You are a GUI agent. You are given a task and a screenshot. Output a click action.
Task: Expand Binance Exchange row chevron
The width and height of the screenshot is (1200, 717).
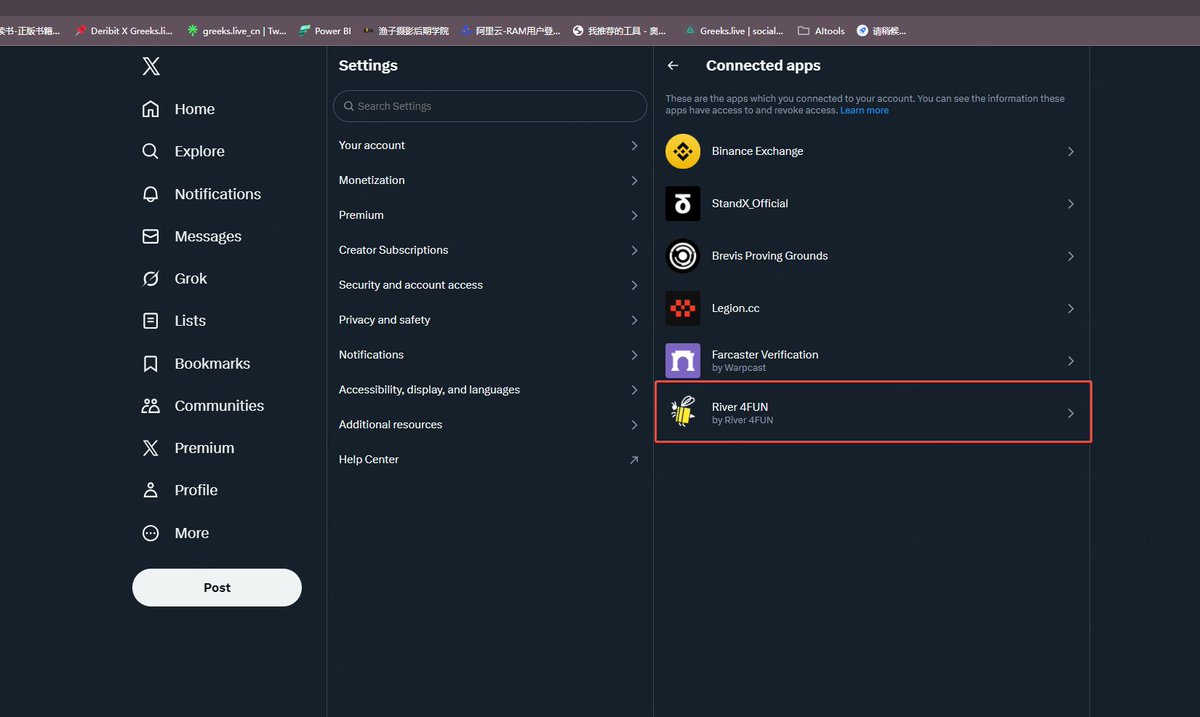click(x=1070, y=152)
